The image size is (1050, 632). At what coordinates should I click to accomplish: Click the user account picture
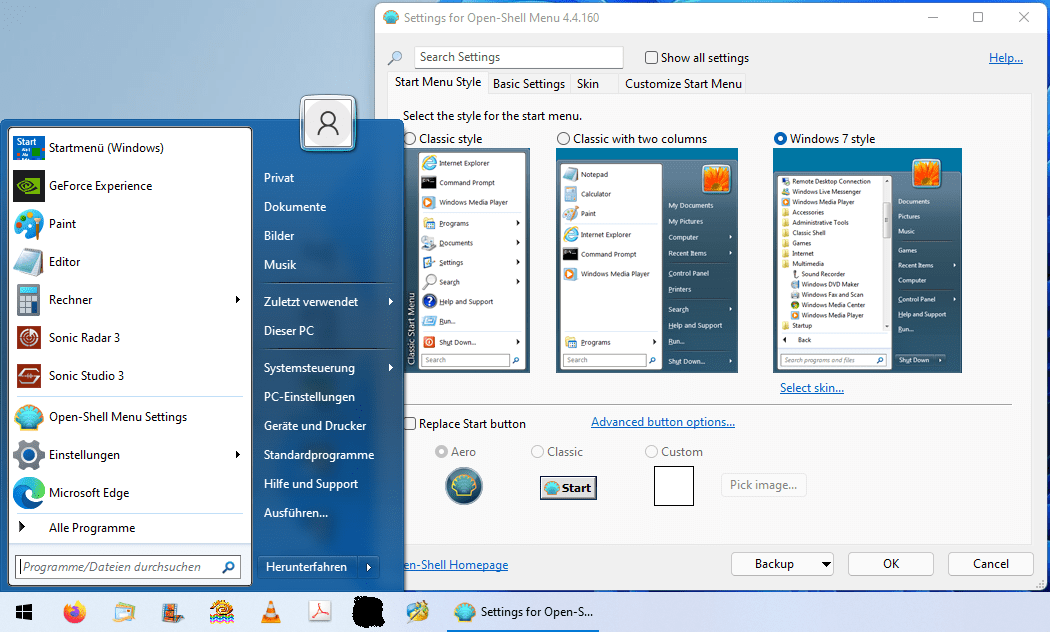(327, 123)
